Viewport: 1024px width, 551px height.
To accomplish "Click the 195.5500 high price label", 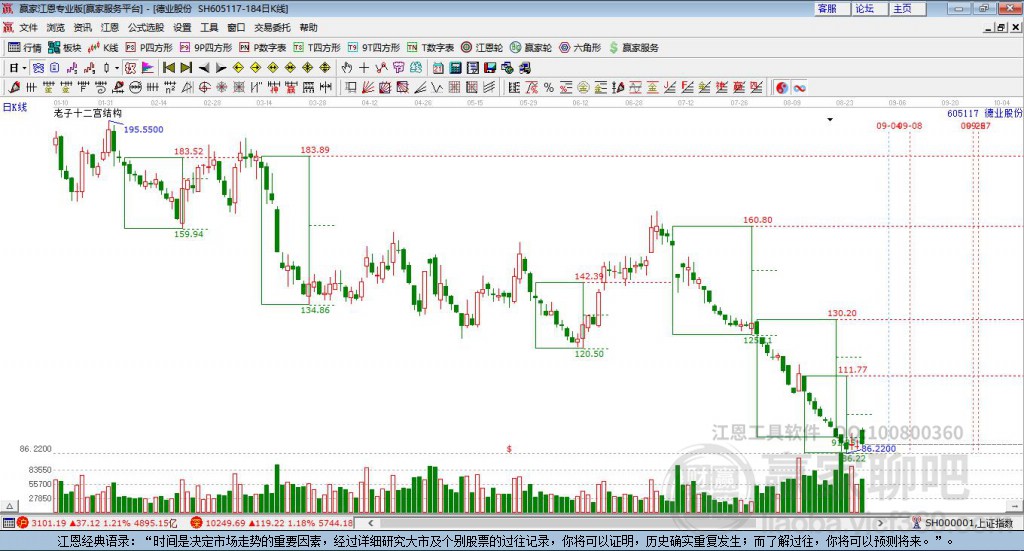I will pyautogui.click(x=143, y=129).
